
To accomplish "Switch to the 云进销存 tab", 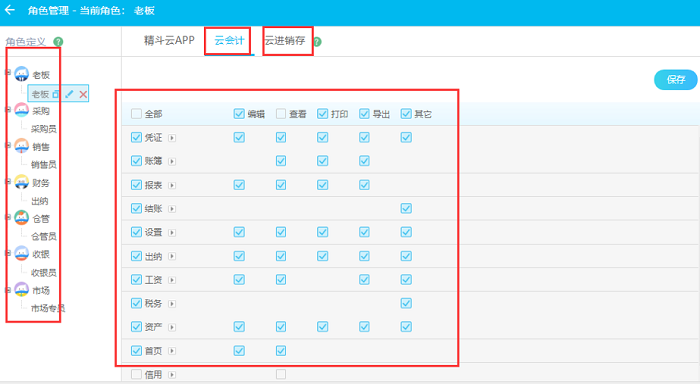I will 285,41.
